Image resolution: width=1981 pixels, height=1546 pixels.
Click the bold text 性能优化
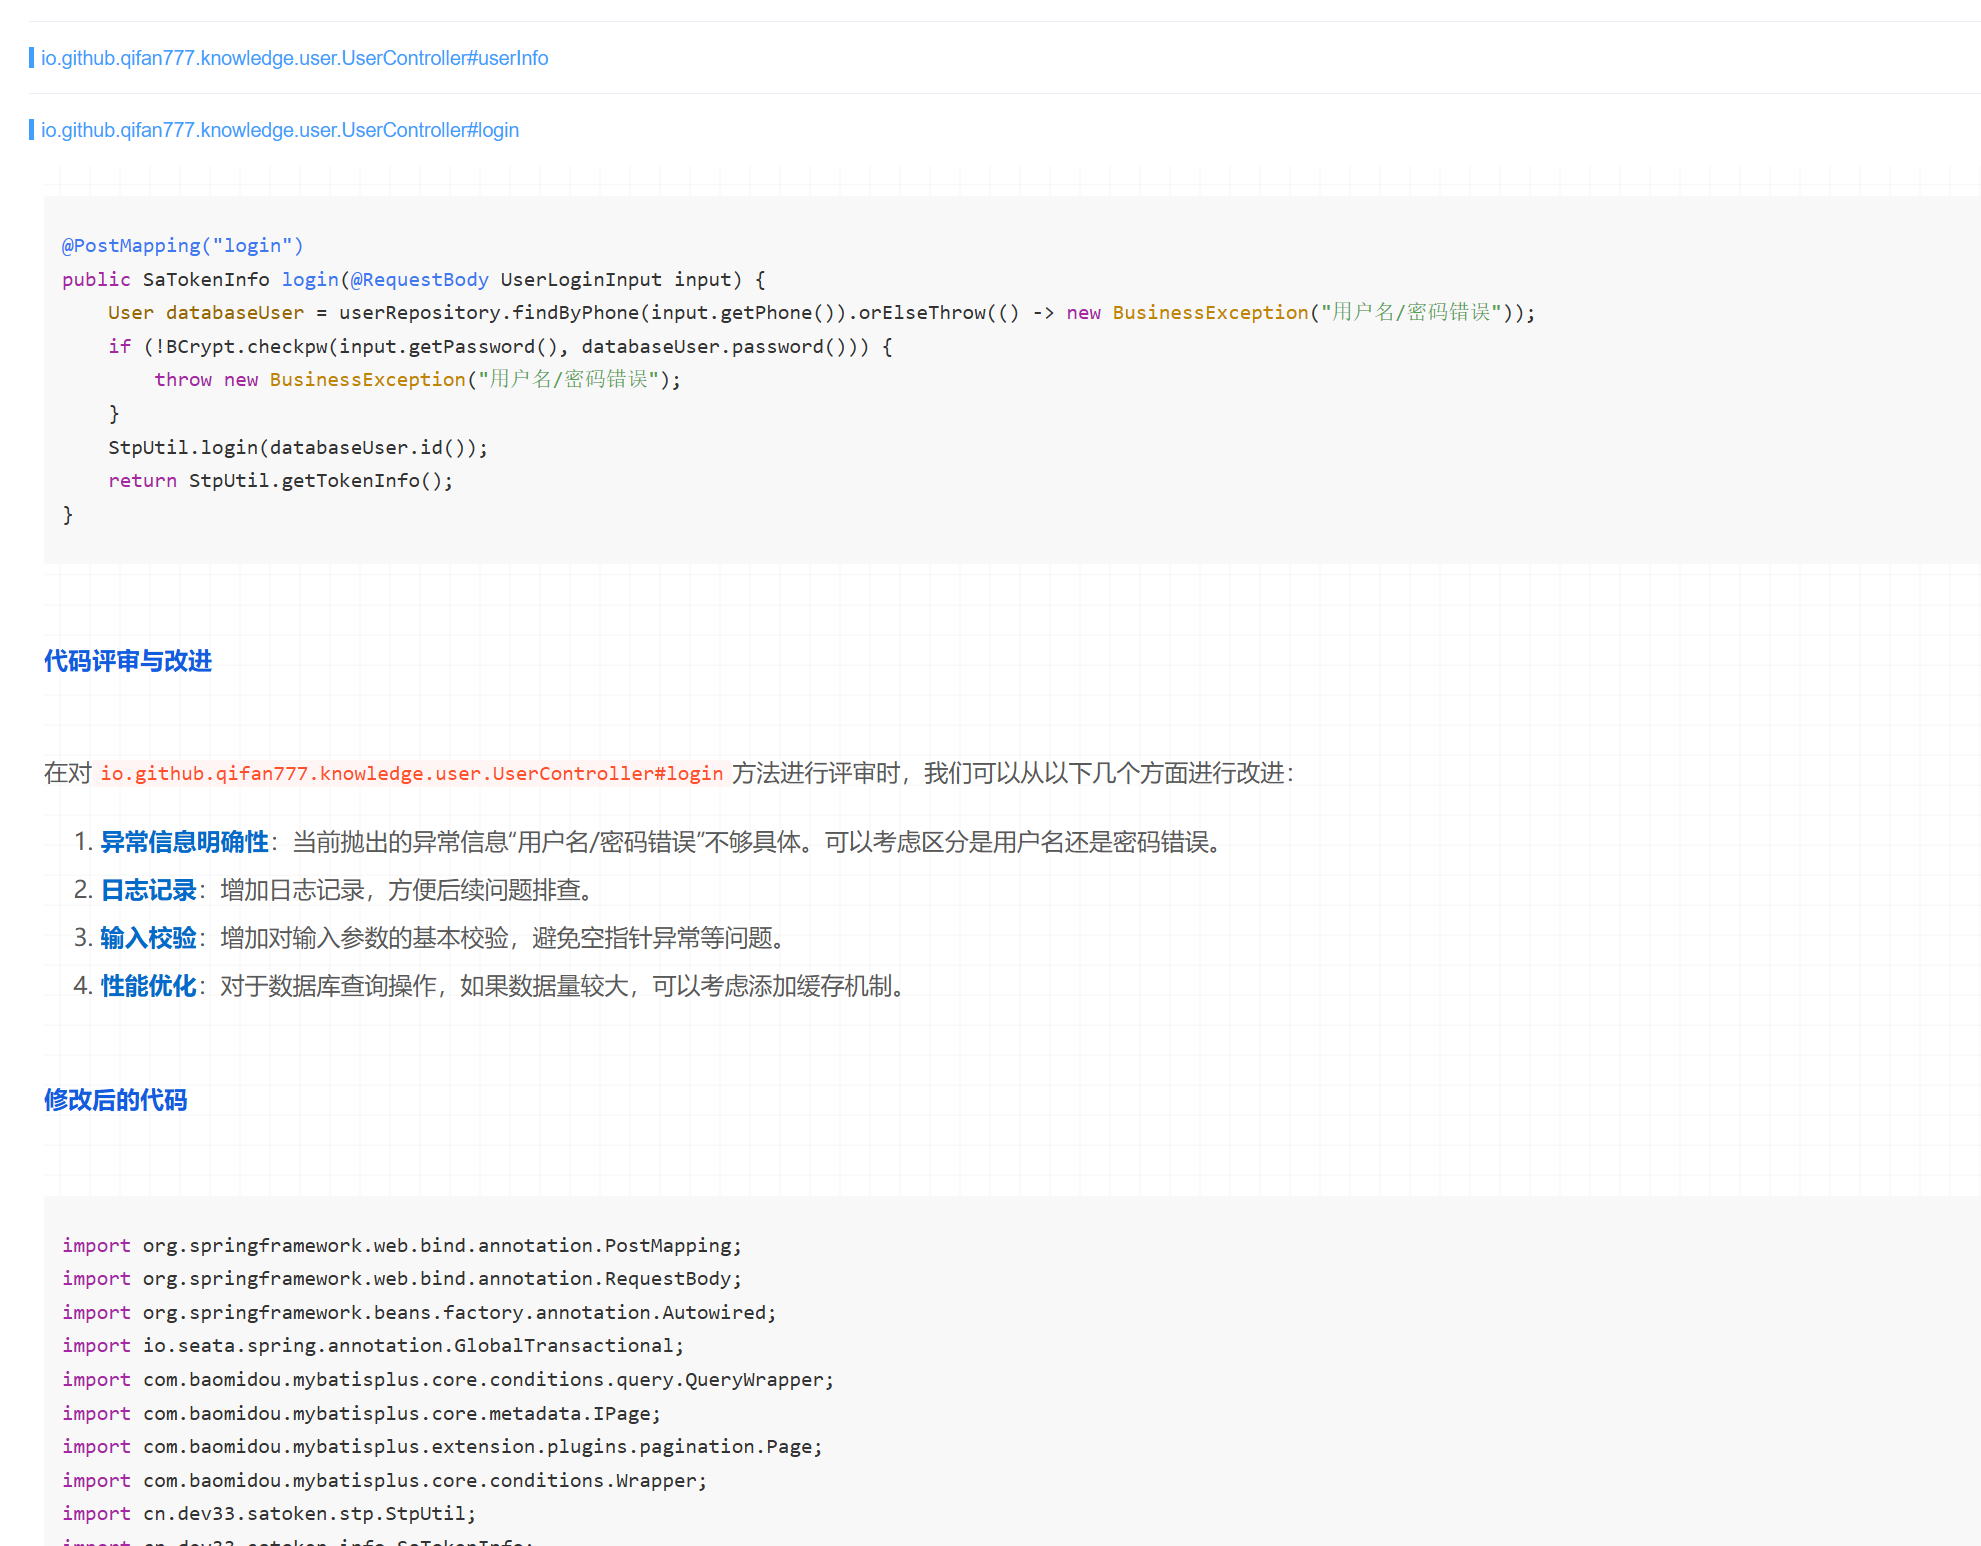pyautogui.click(x=149, y=986)
